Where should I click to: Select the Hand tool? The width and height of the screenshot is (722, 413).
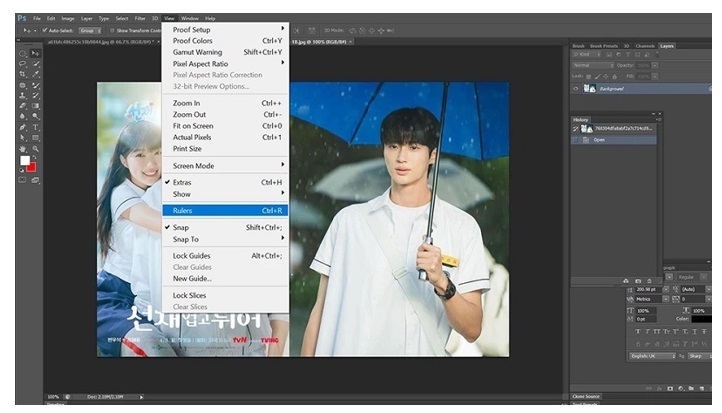[24, 148]
